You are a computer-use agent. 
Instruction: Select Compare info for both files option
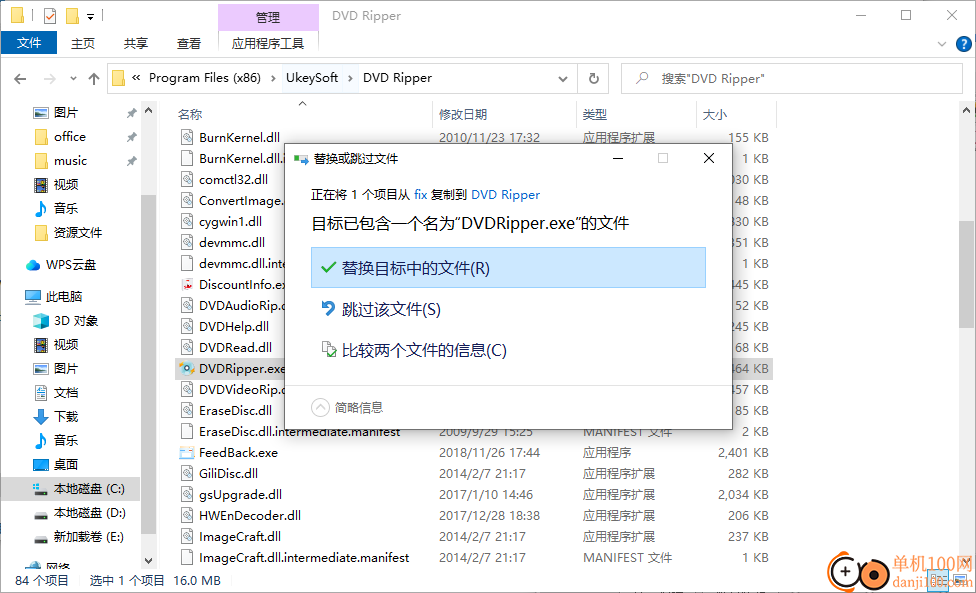click(x=413, y=350)
